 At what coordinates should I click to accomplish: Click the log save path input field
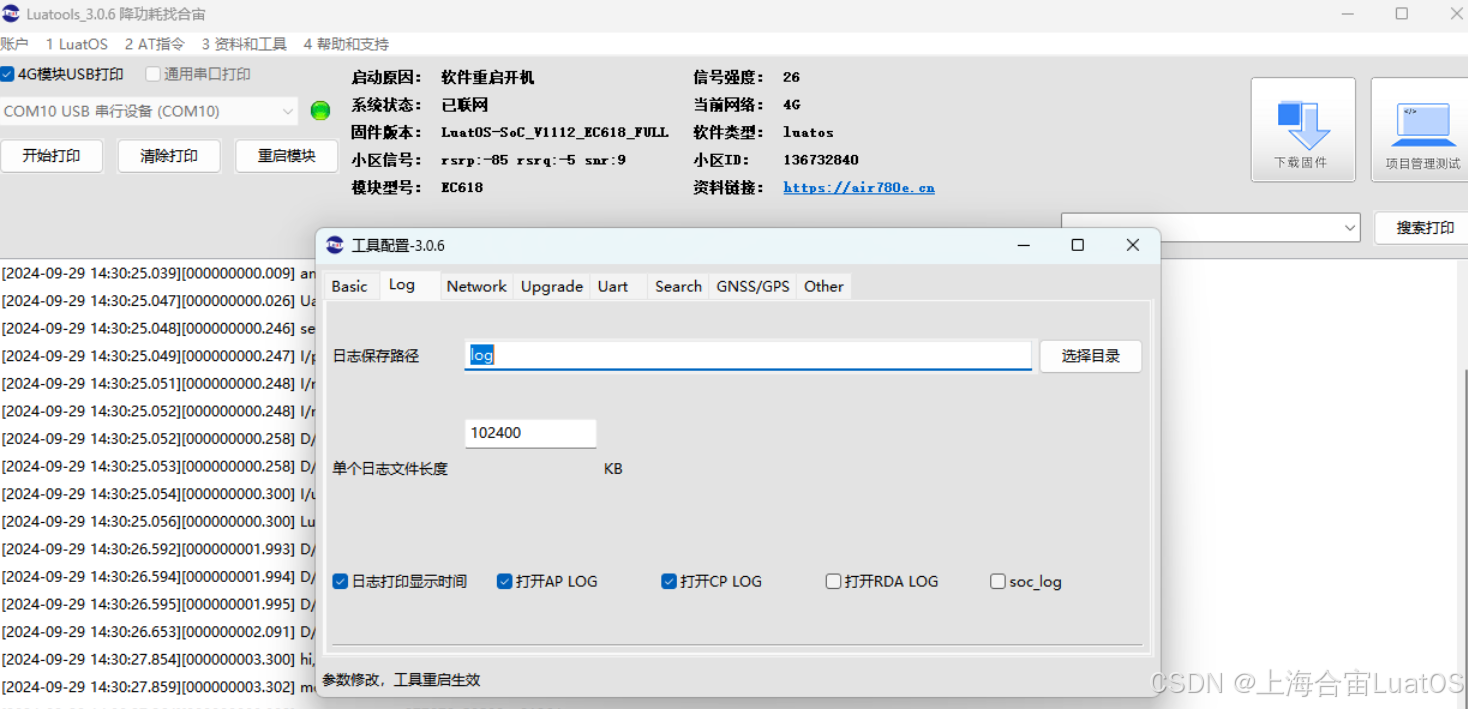tap(747, 356)
